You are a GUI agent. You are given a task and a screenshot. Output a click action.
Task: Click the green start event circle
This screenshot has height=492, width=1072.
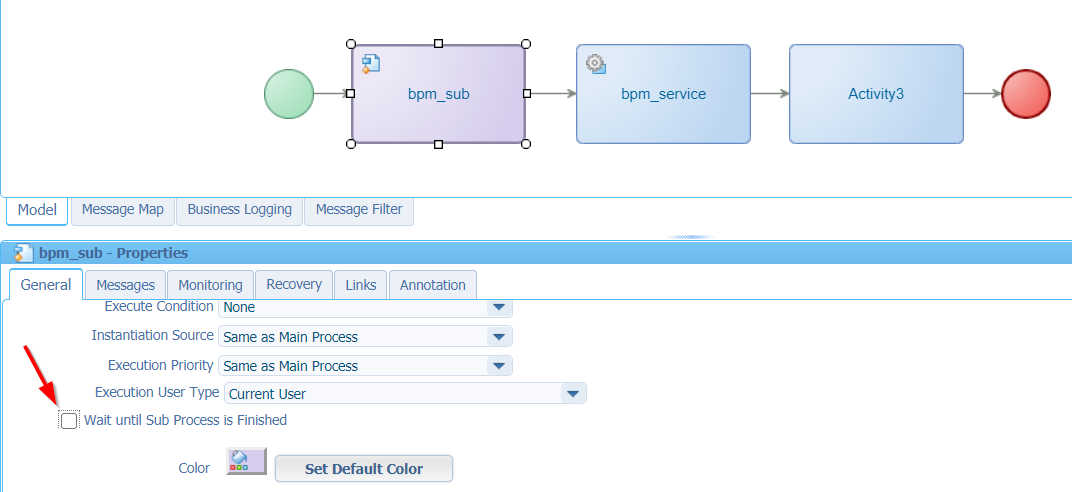click(289, 94)
